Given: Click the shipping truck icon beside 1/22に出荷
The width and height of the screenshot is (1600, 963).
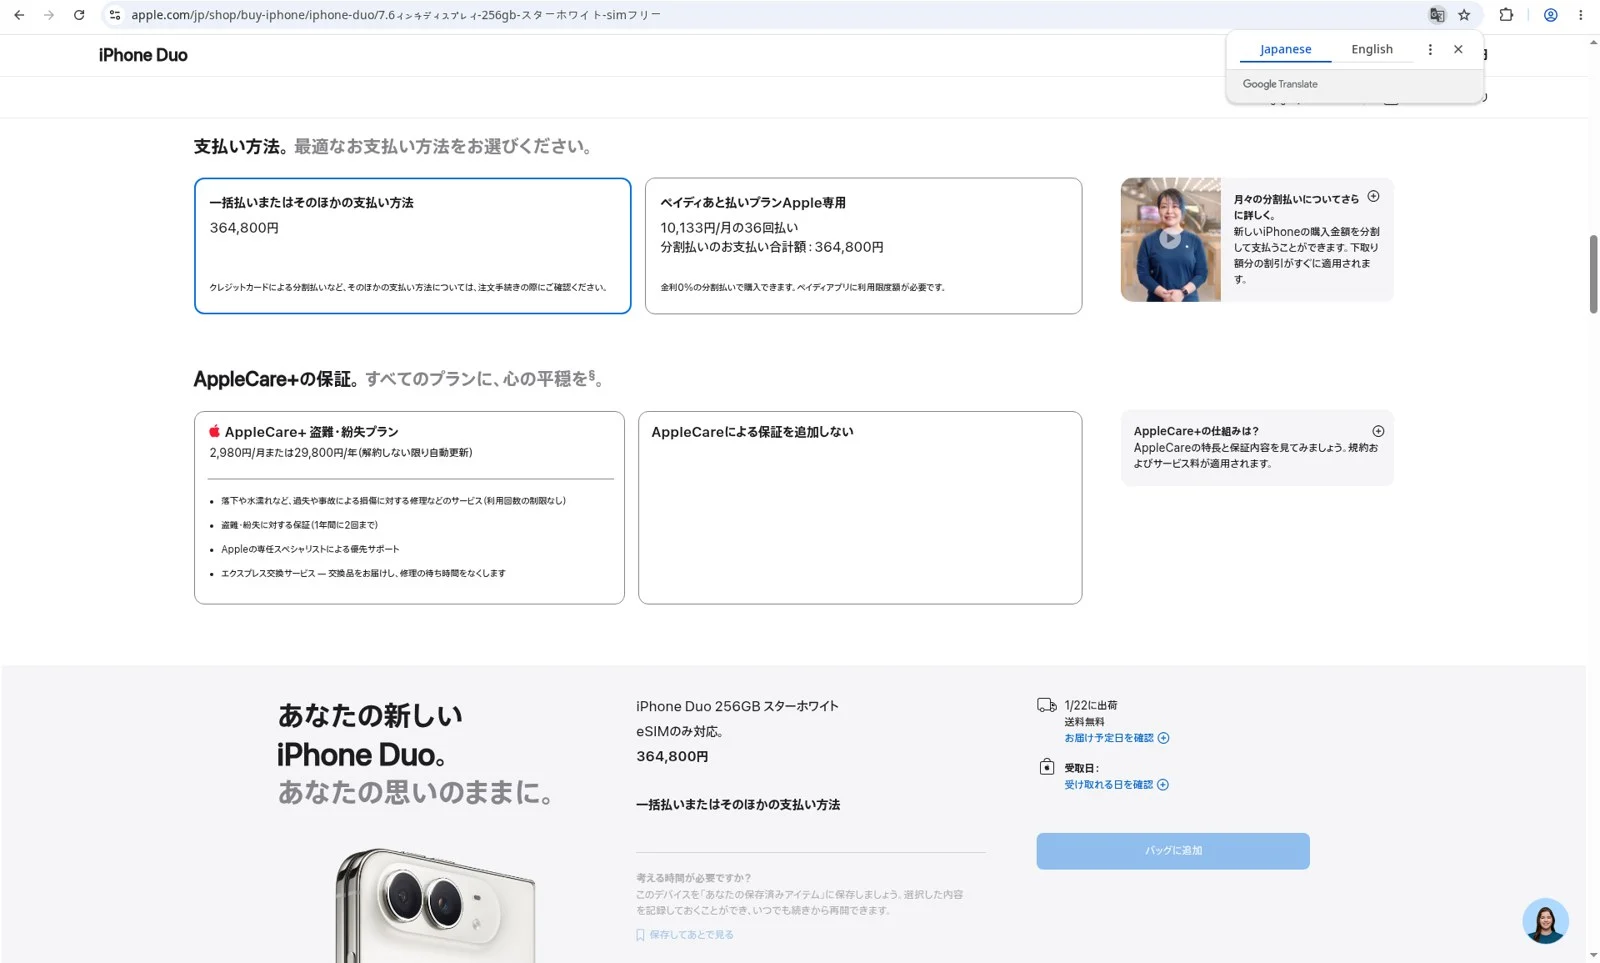Looking at the screenshot, I should click(x=1047, y=705).
